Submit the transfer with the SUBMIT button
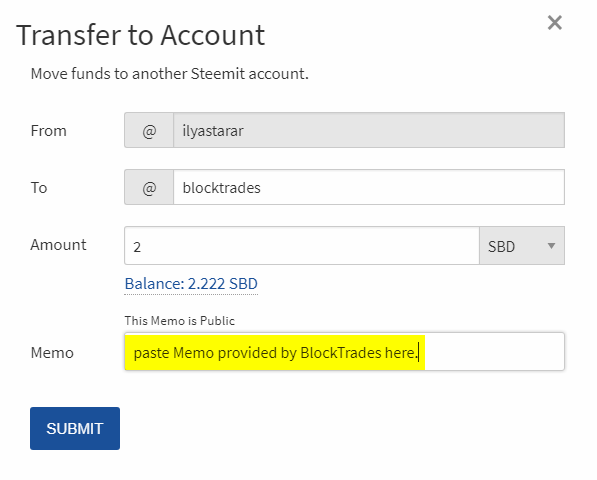This screenshot has height=480, width=597. (75, 429)
